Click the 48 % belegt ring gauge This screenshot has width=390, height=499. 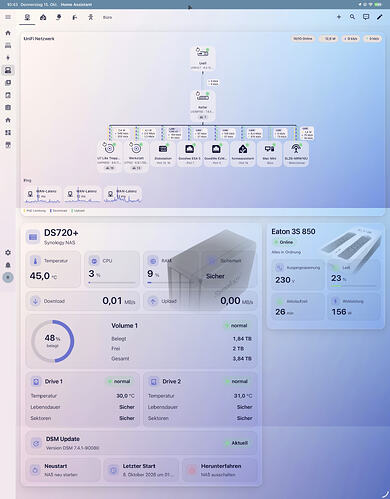(x=52, y=341)
